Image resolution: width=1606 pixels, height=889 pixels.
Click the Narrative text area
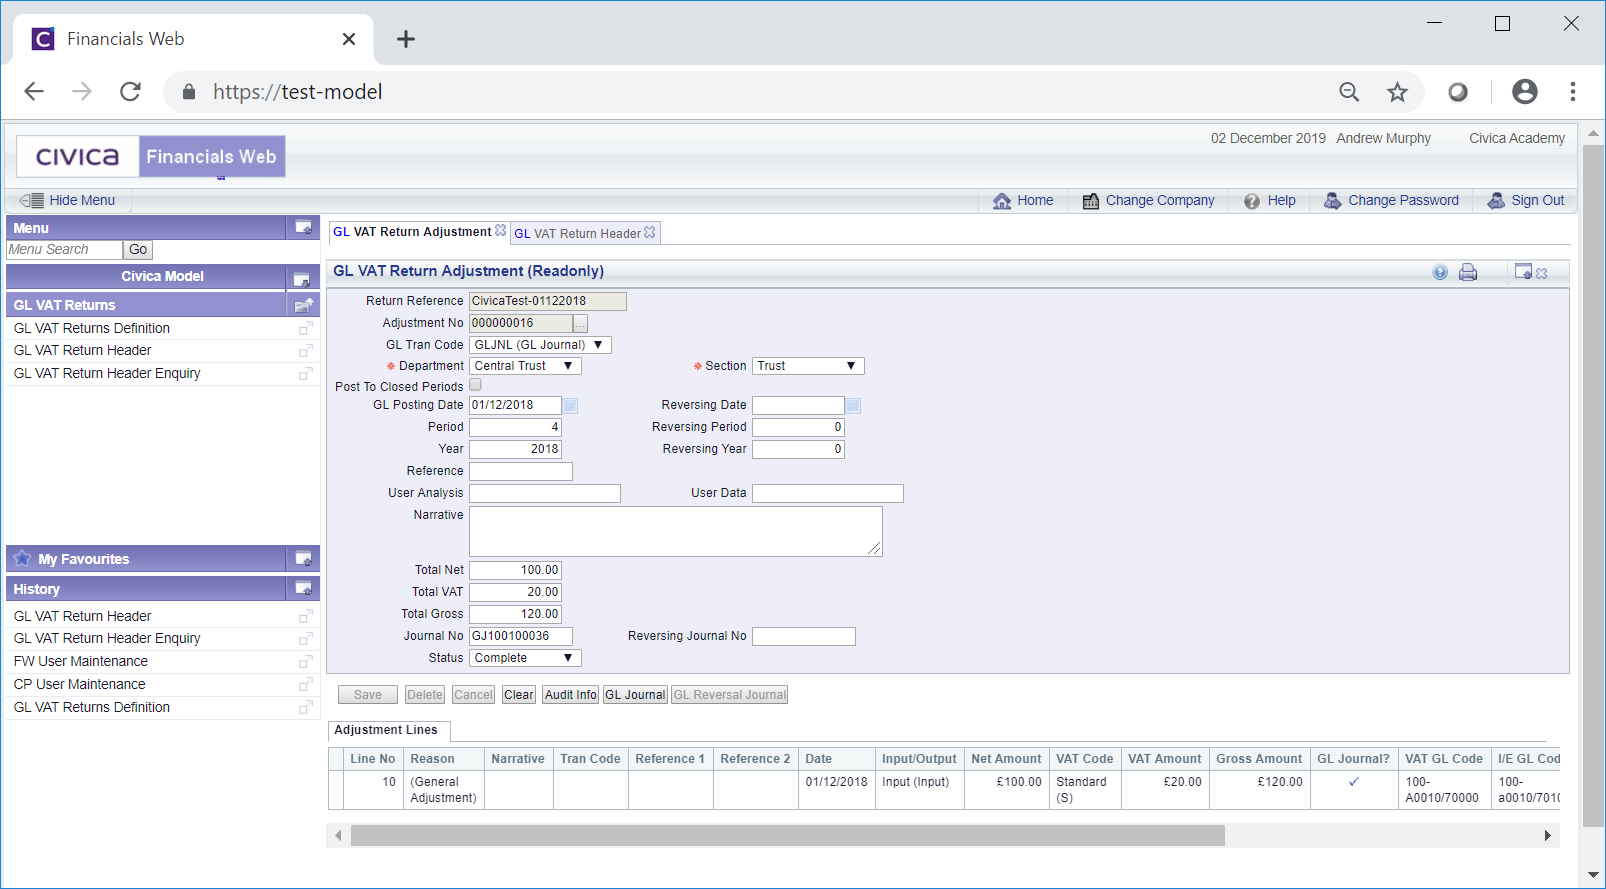point(676,531)
